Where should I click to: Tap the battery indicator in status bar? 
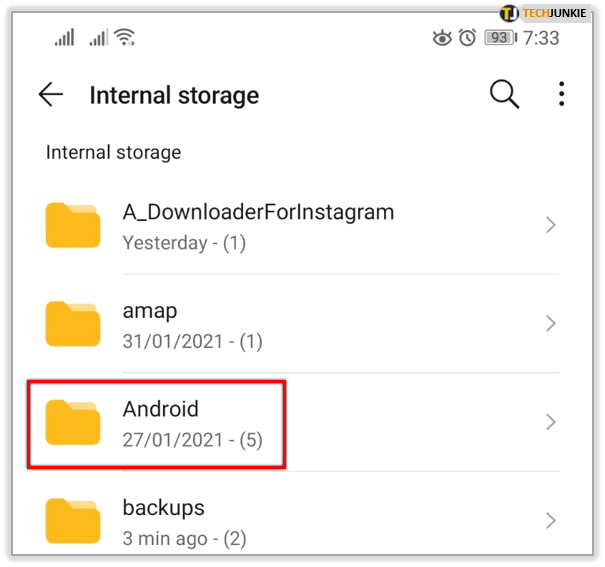click(499, 38)
